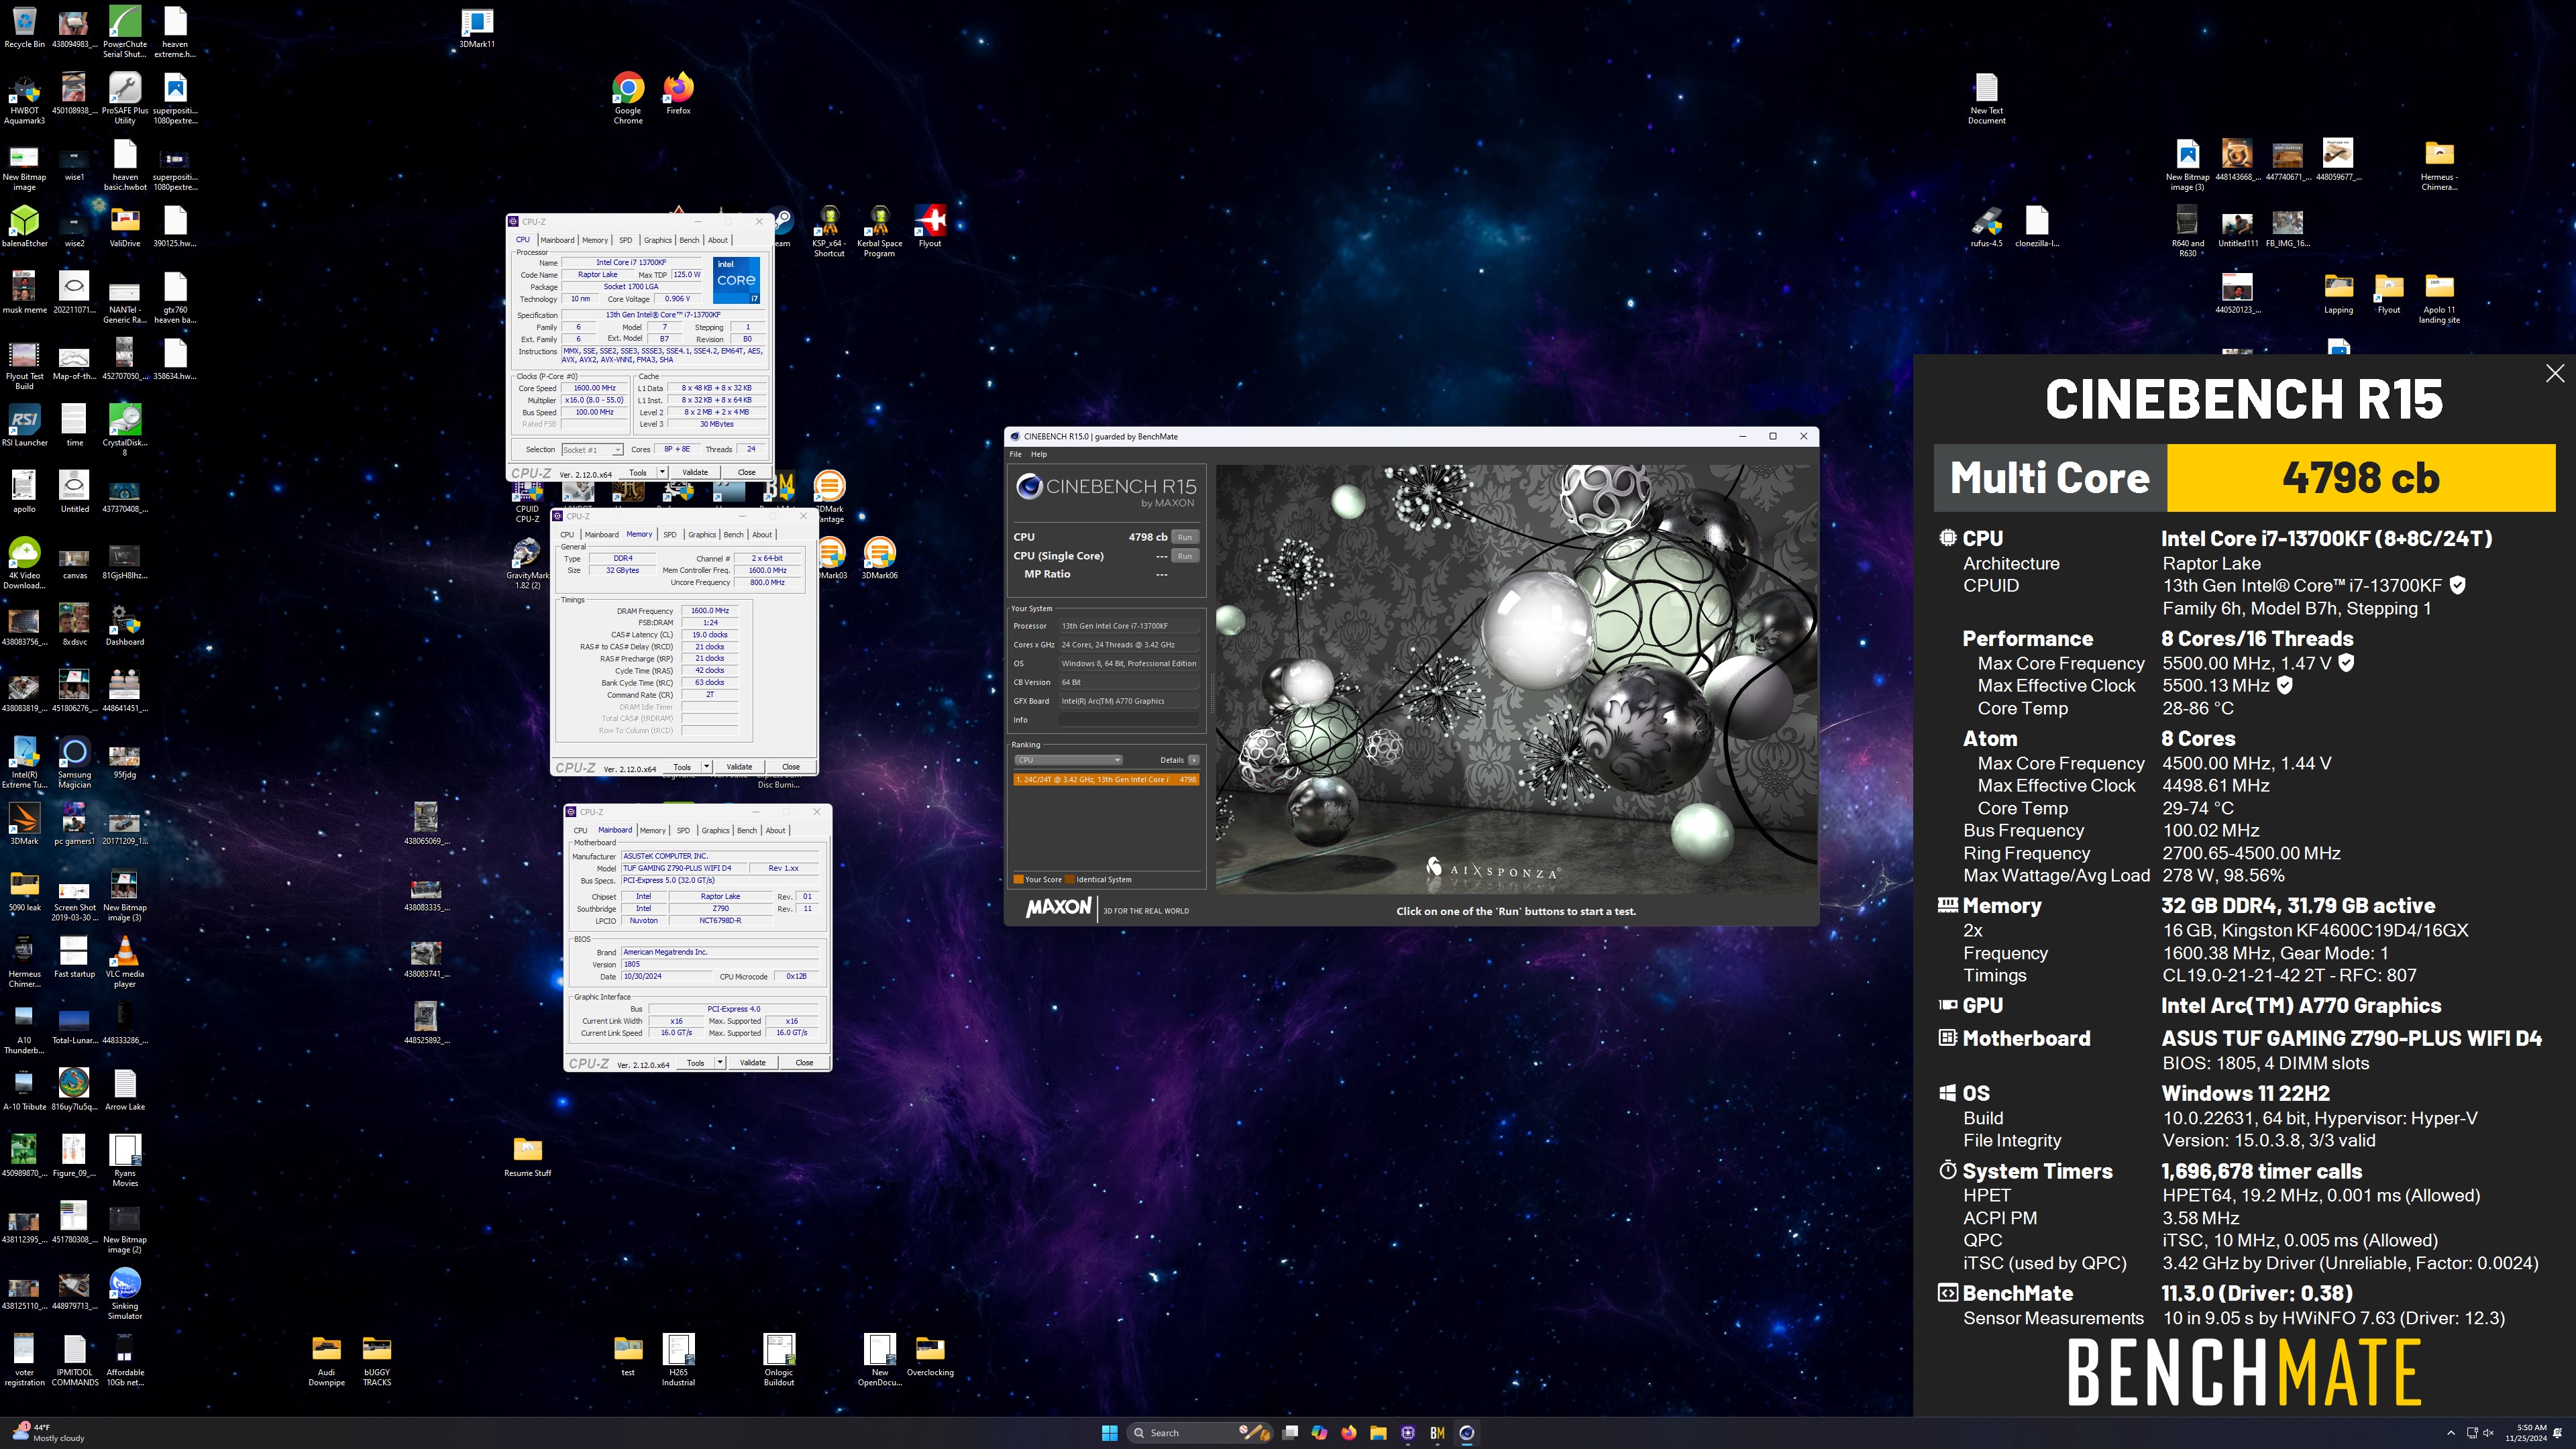Open the RSI Launcher desktop icon

[24, 425]
